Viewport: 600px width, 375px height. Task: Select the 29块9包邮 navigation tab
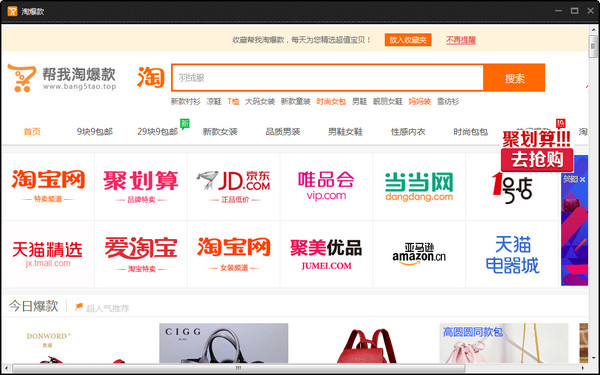tap(158, 132)
